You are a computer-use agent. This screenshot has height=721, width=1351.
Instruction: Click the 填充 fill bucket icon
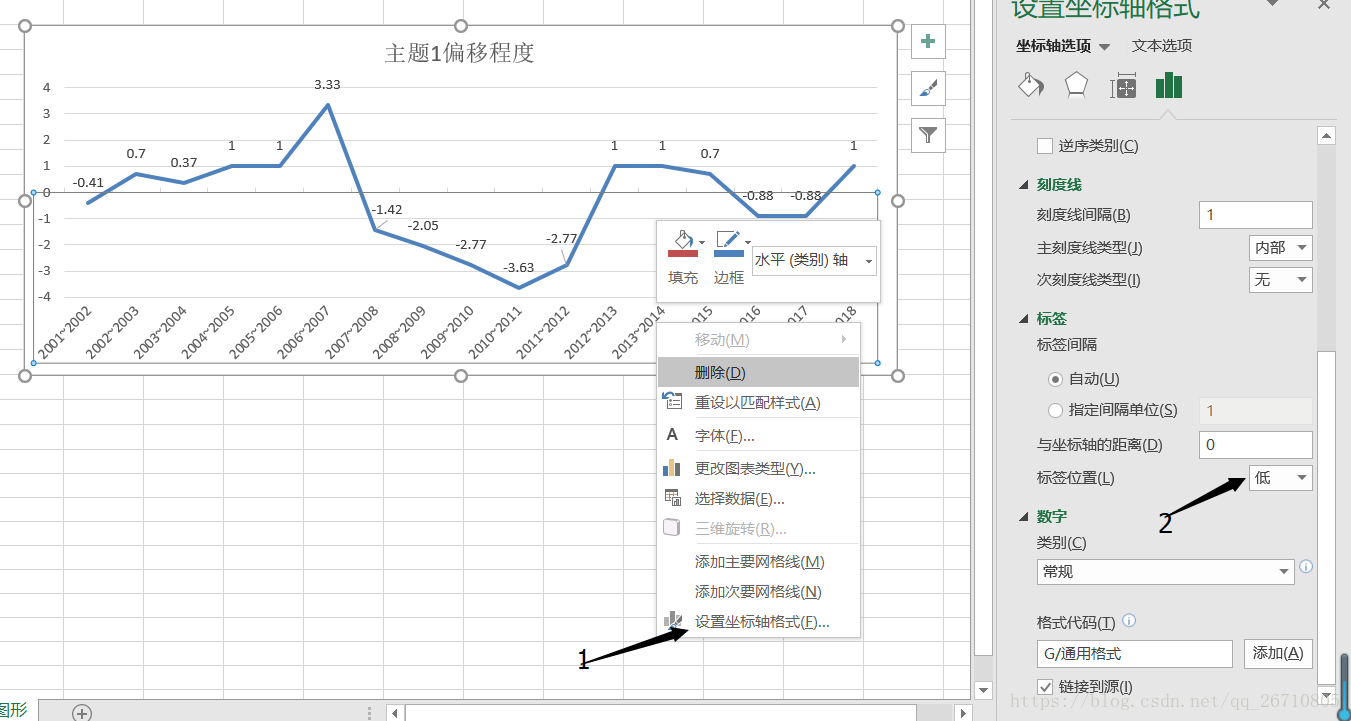tap(681, 243)
